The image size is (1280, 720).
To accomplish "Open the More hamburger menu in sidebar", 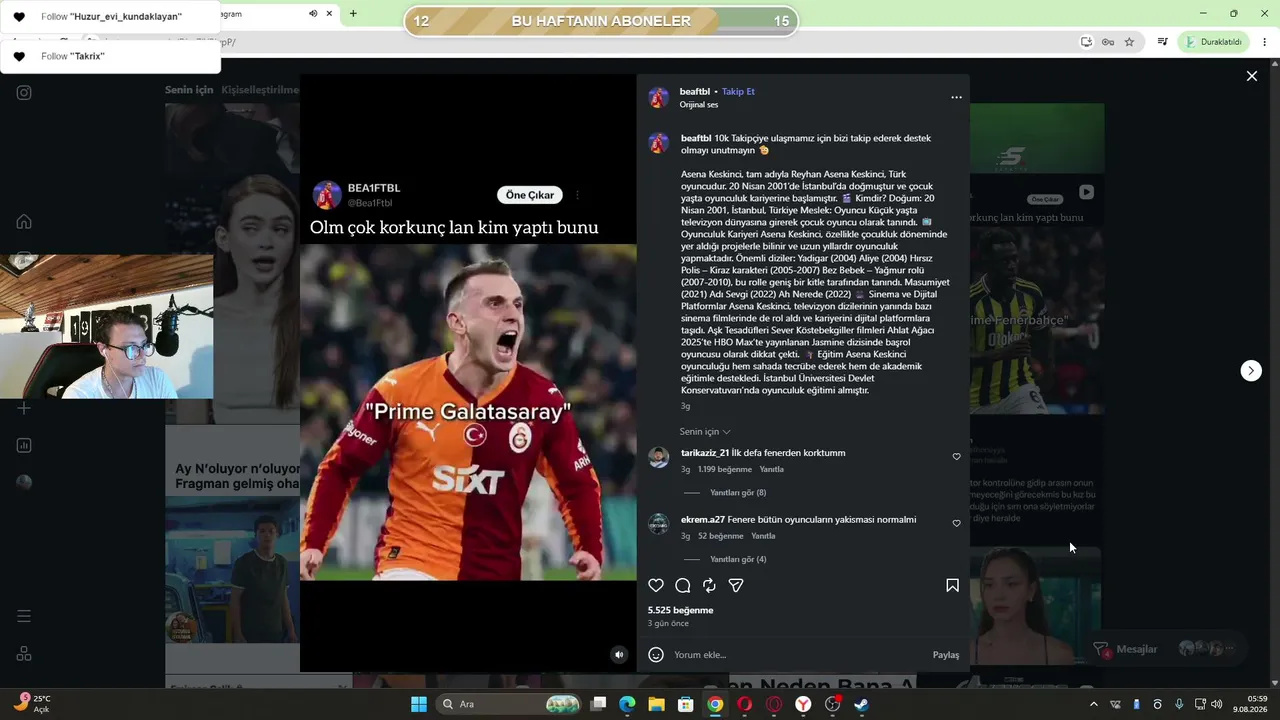I will pos(24,616).
